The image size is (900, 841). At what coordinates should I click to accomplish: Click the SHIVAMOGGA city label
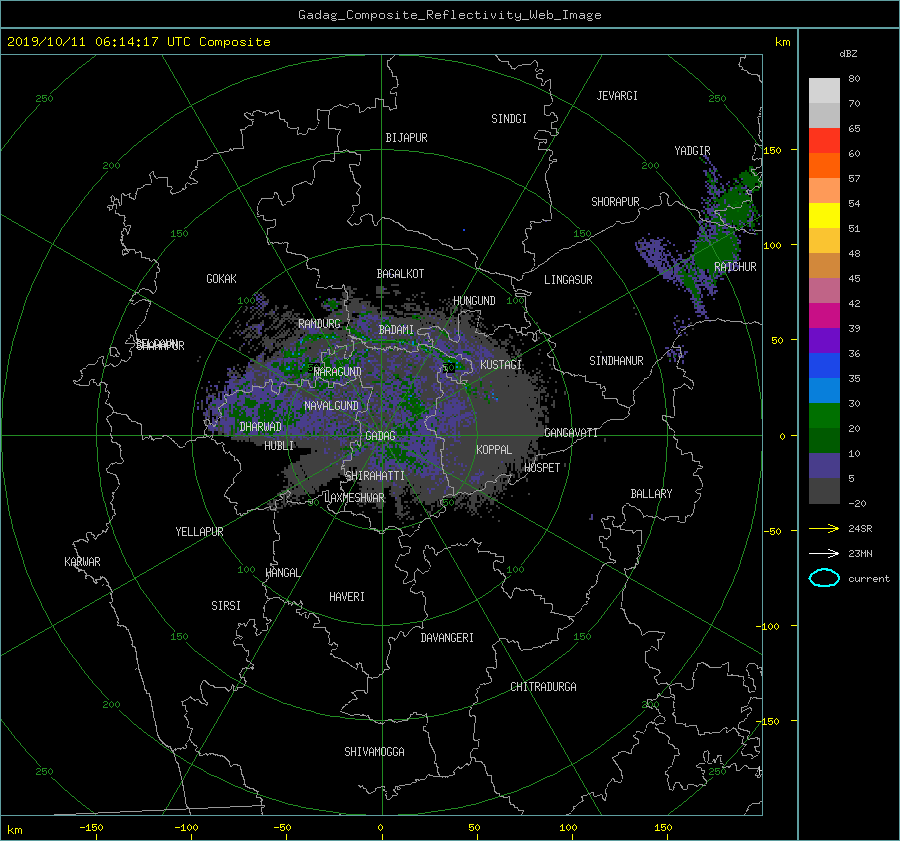tap(374, 751)
